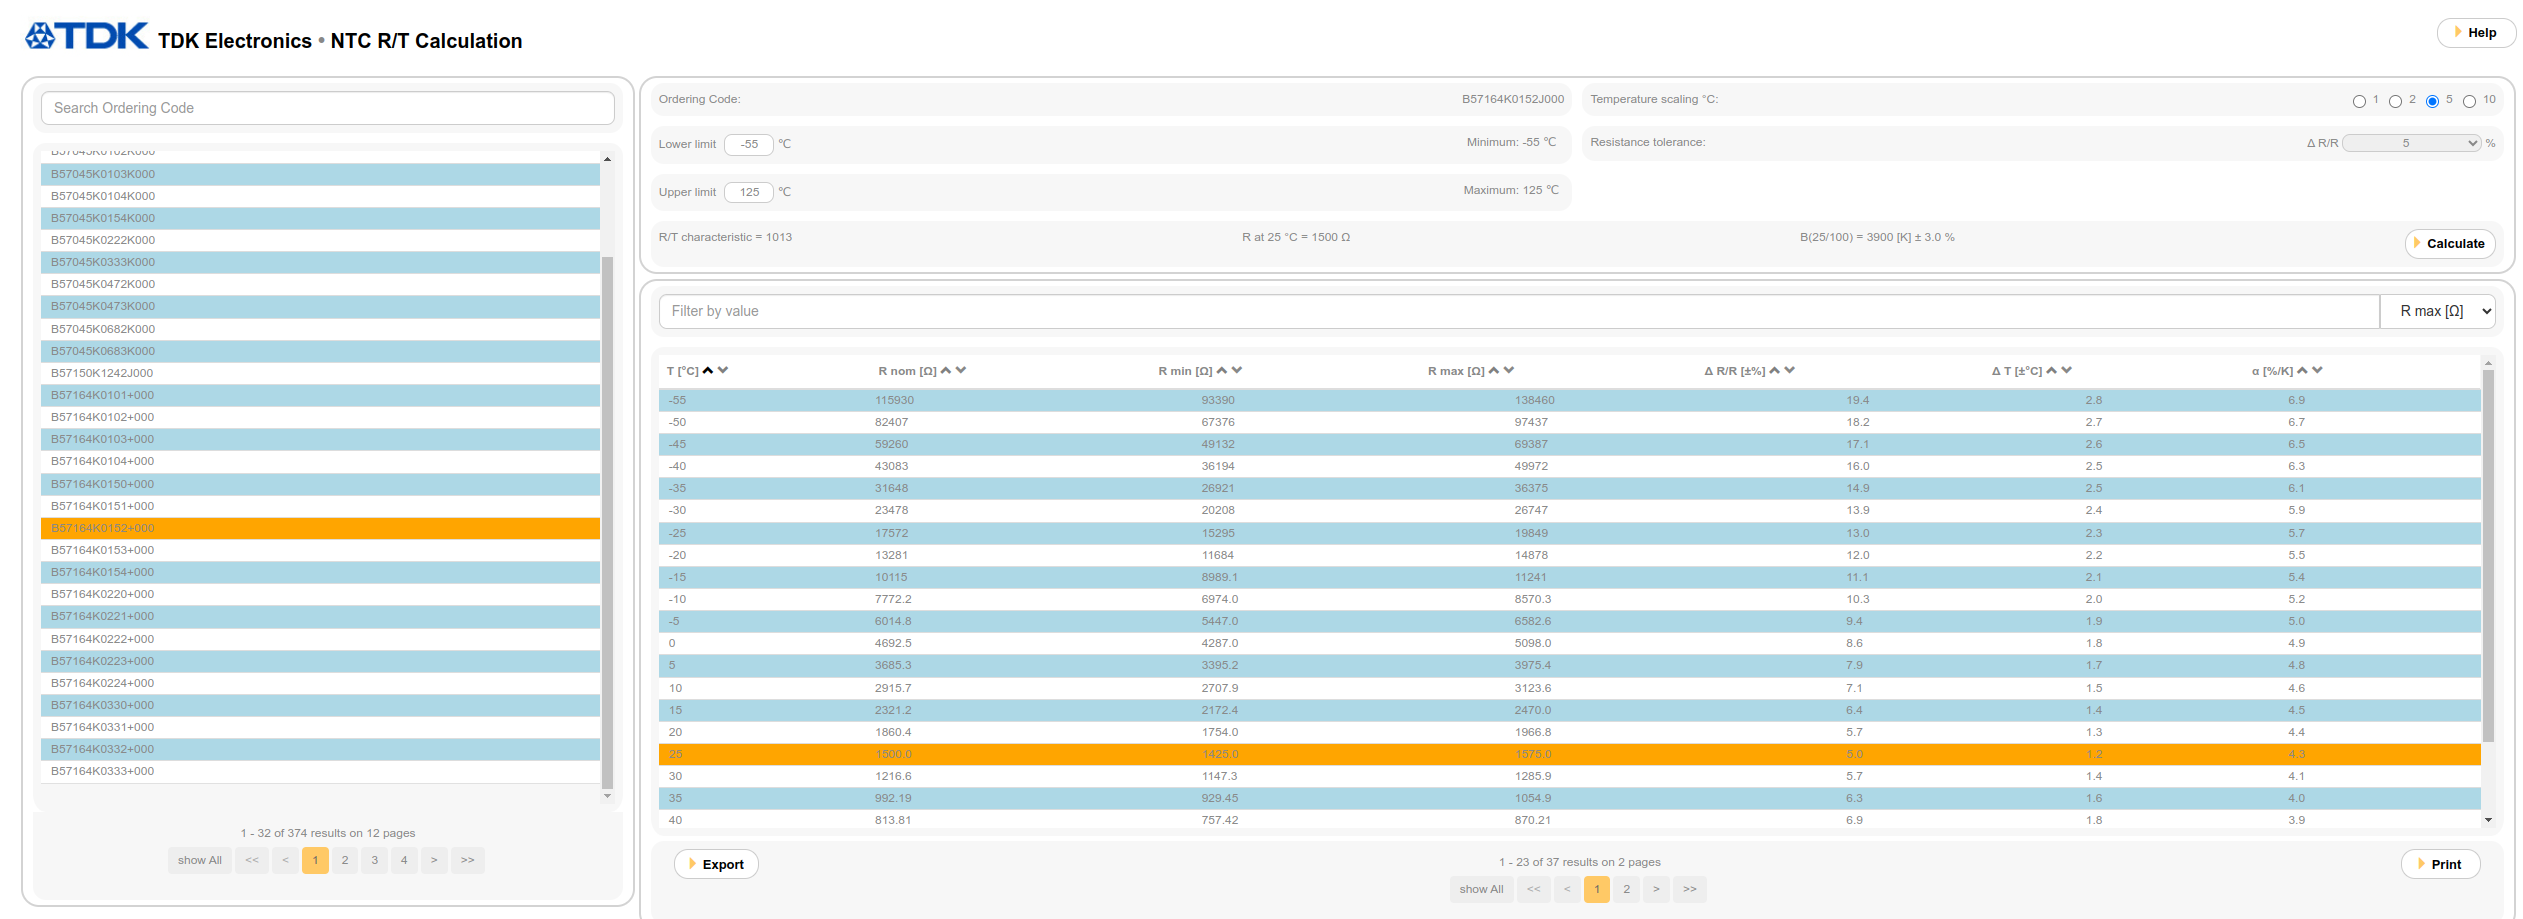Sort α [%/K] column ascending arrow
Viewport: 2523px width, 919px height.
2302,370
